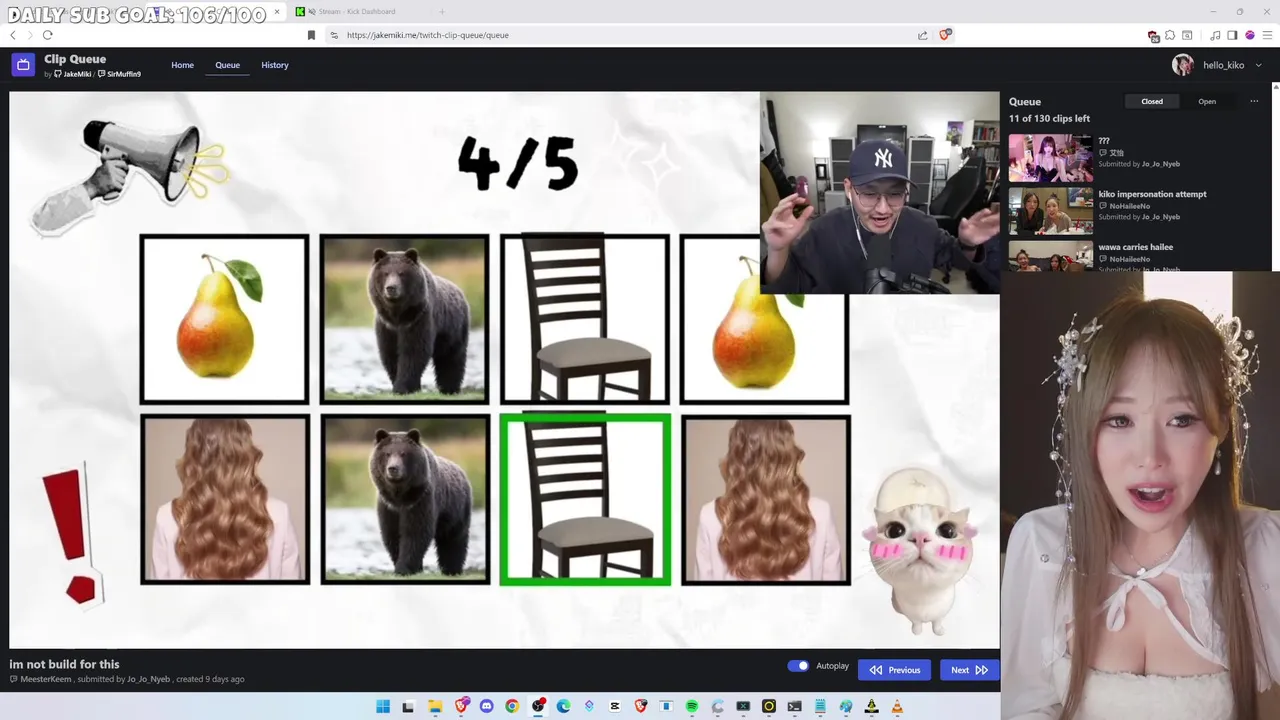Click the tab search toolbar icon
The height and width of the screenshot is (720, 1280).
click(1187, 35)
